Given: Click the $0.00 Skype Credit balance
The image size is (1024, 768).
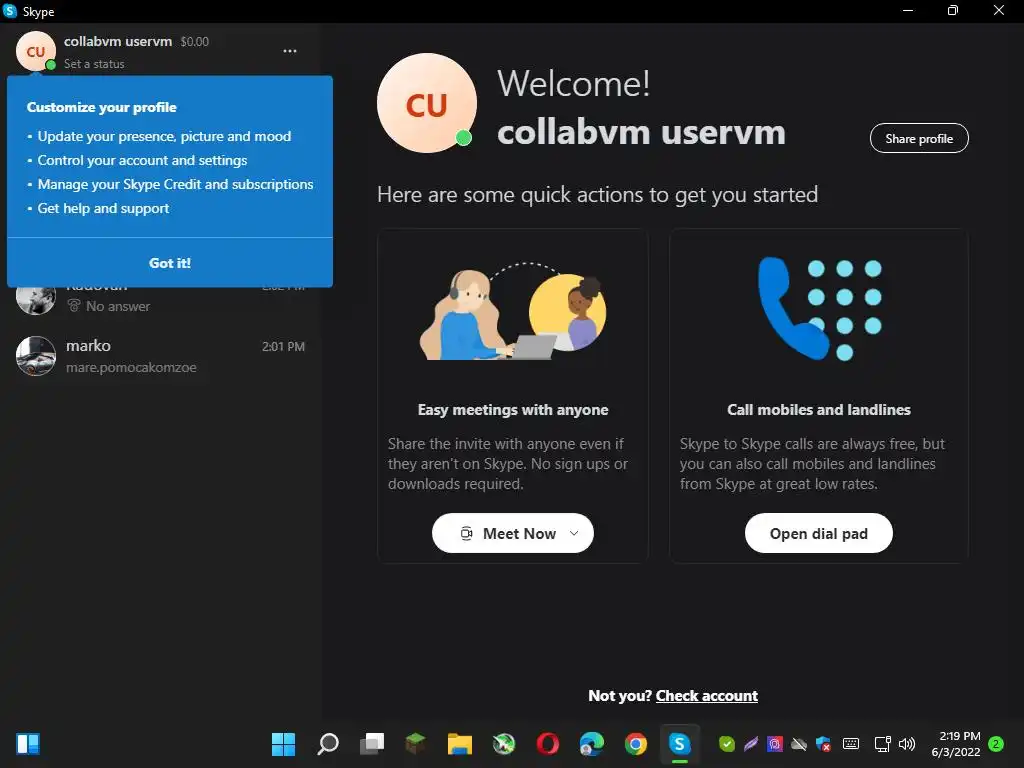Looking at the screenshot, I should 195,42.
